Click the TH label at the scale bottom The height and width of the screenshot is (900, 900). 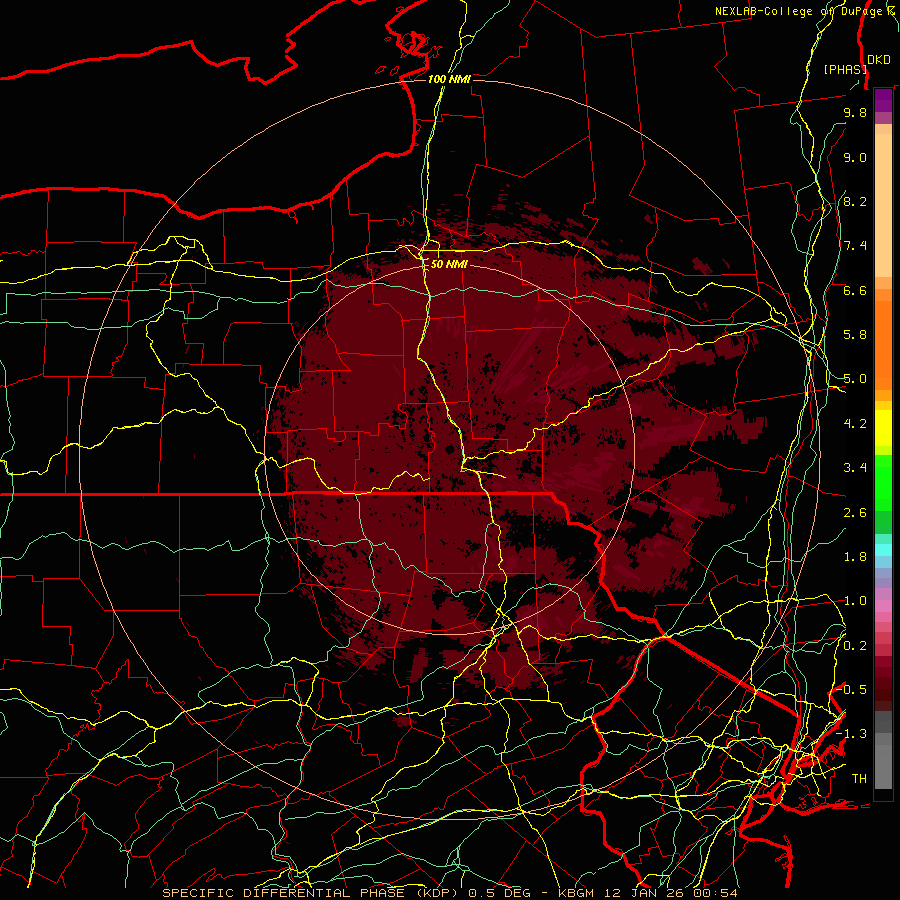(x=859, y=779)
